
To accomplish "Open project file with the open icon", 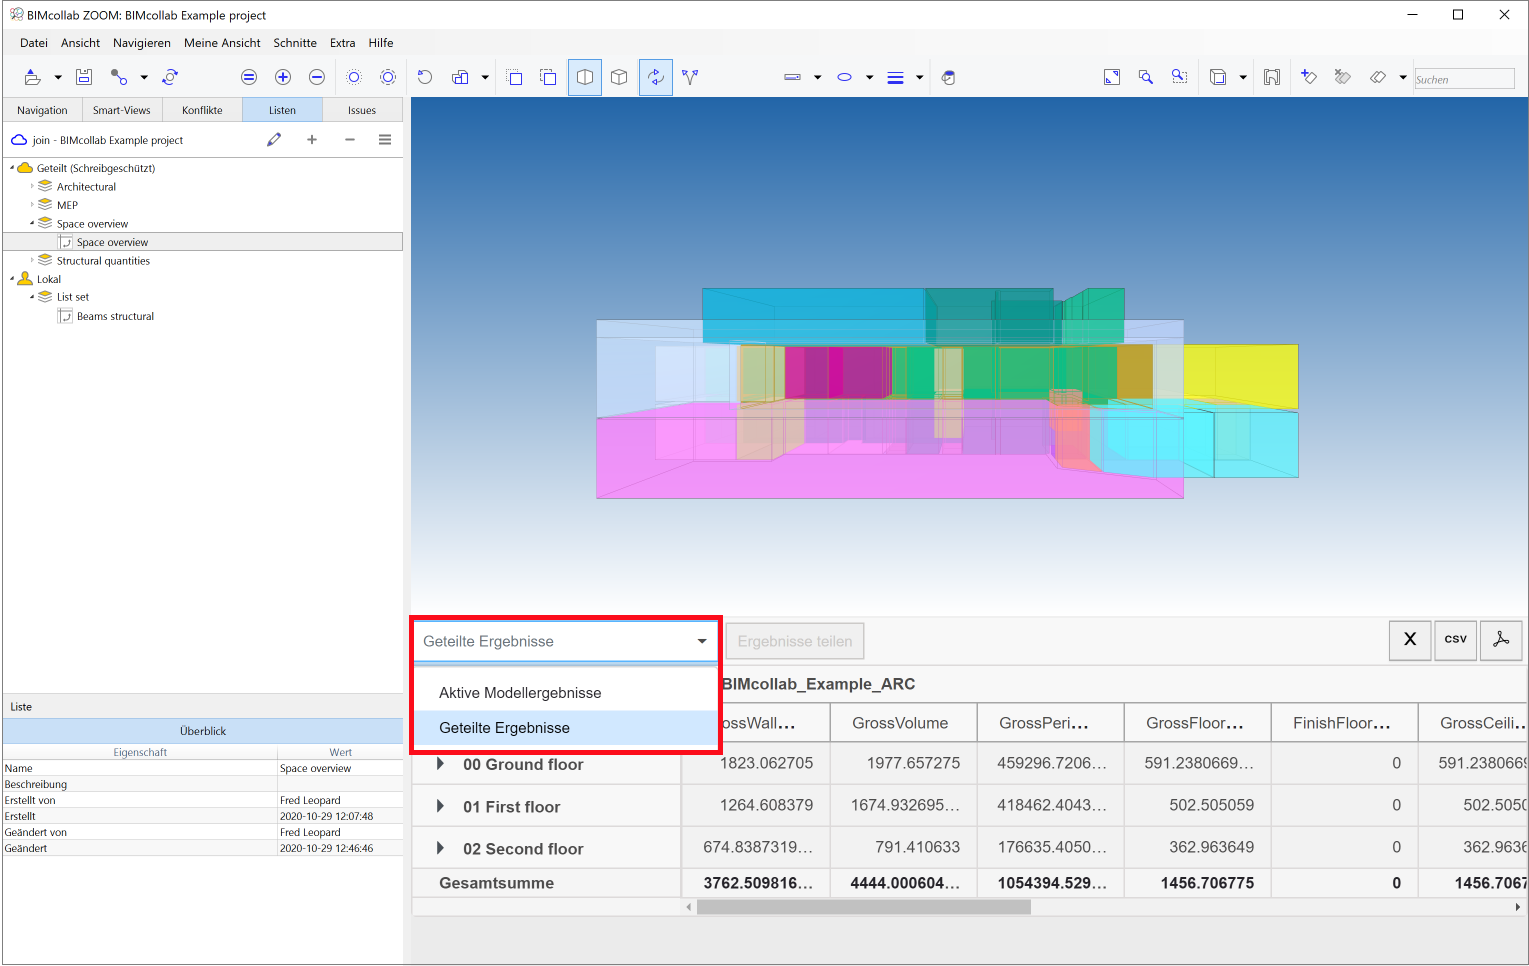I will [x=32, y=77].
